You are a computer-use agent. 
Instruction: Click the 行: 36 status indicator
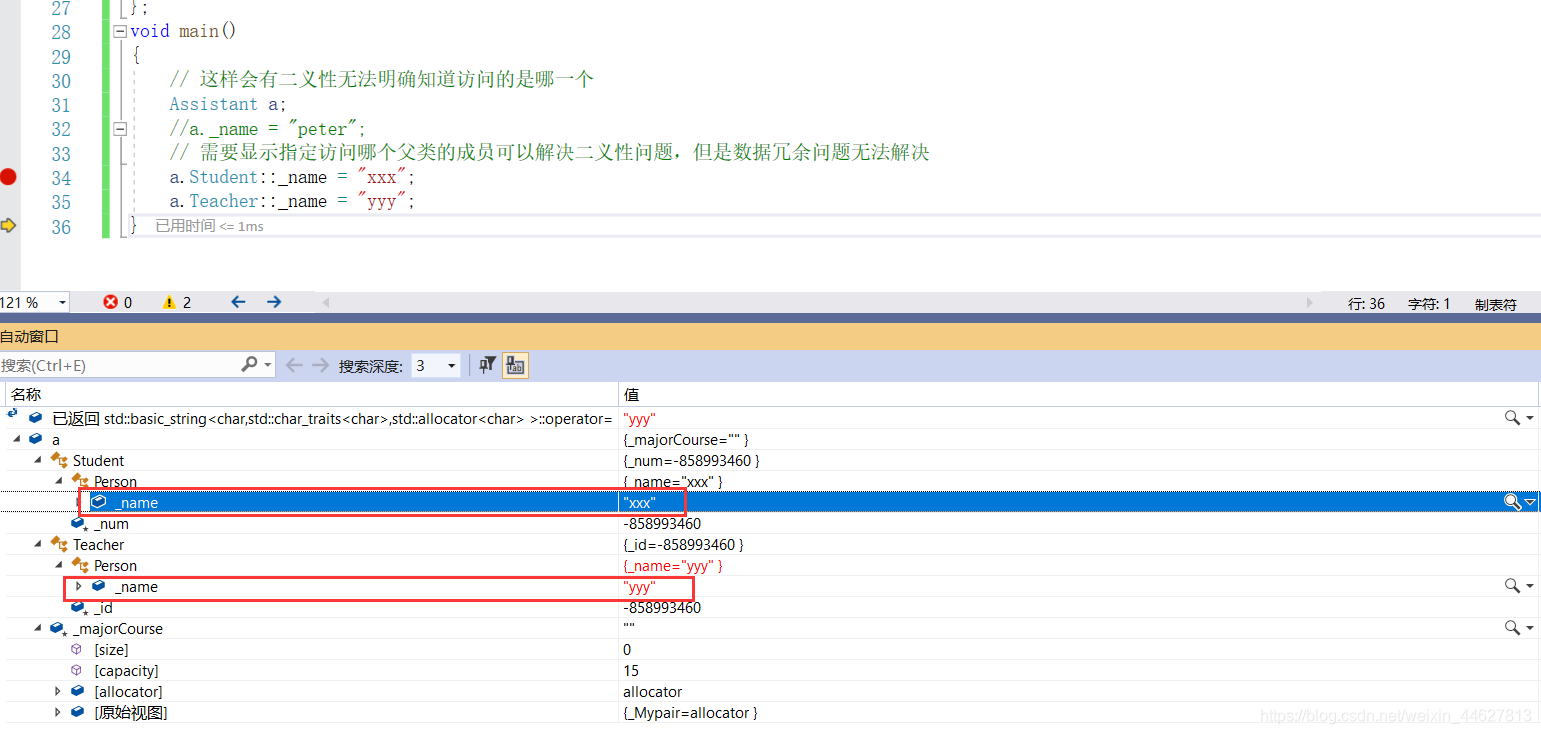(1366, 304)
